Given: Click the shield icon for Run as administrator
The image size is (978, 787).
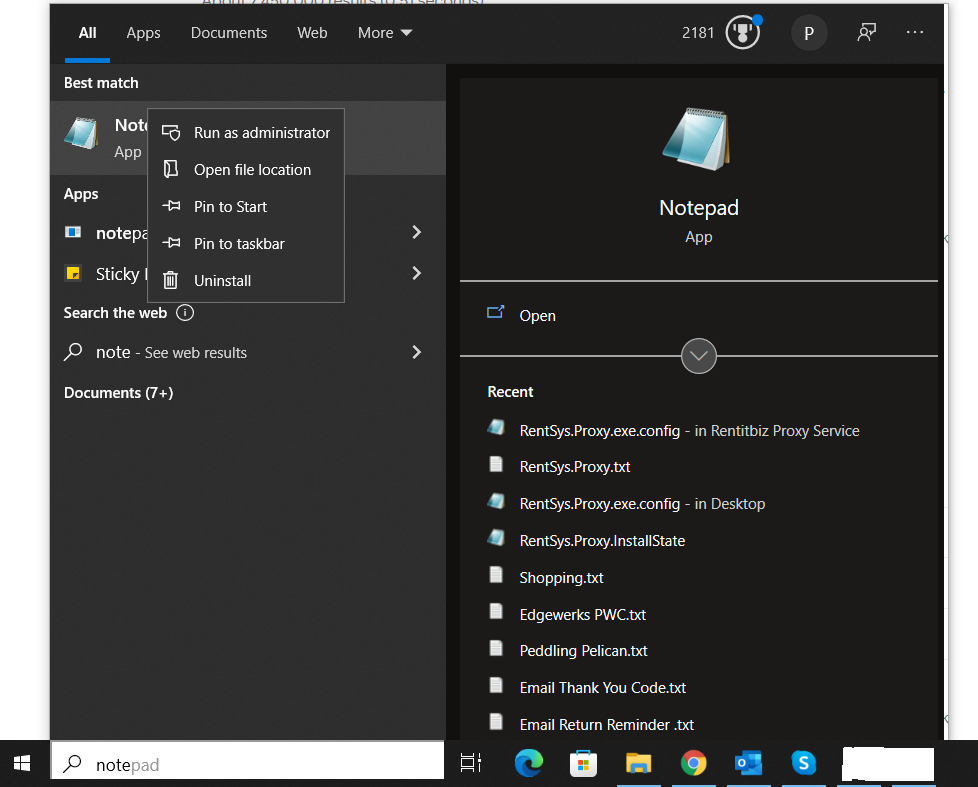Looking at the screenshot, I should pos(171,132).
